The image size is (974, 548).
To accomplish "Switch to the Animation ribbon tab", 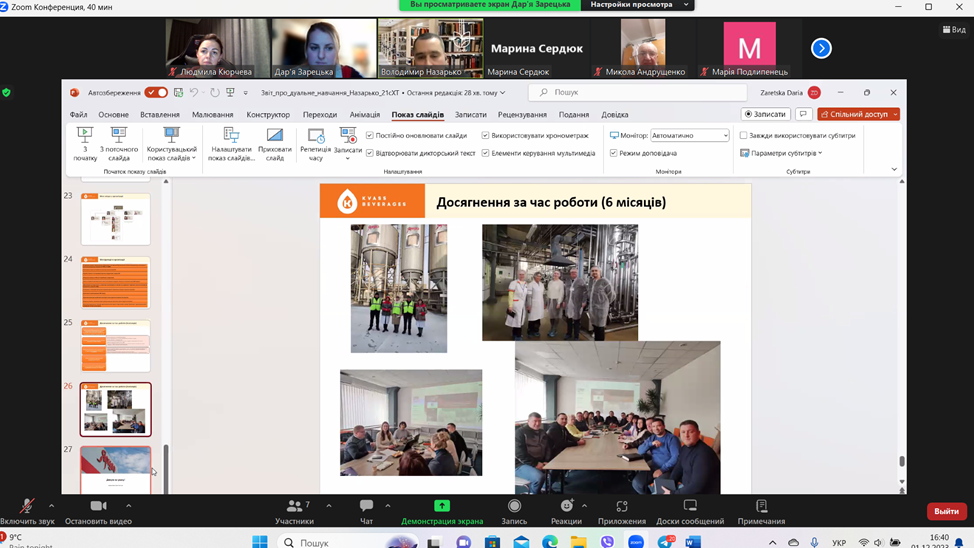I will 365,115.
